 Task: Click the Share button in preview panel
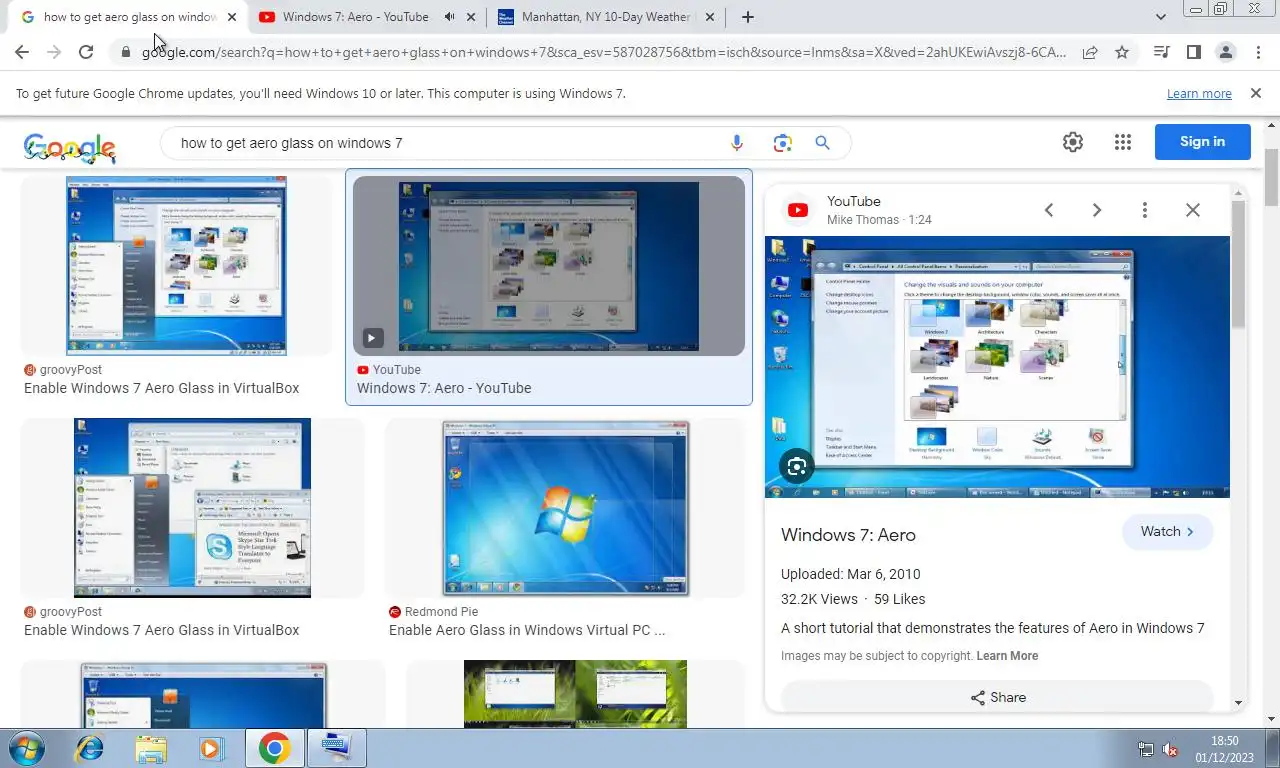point(997,697)
